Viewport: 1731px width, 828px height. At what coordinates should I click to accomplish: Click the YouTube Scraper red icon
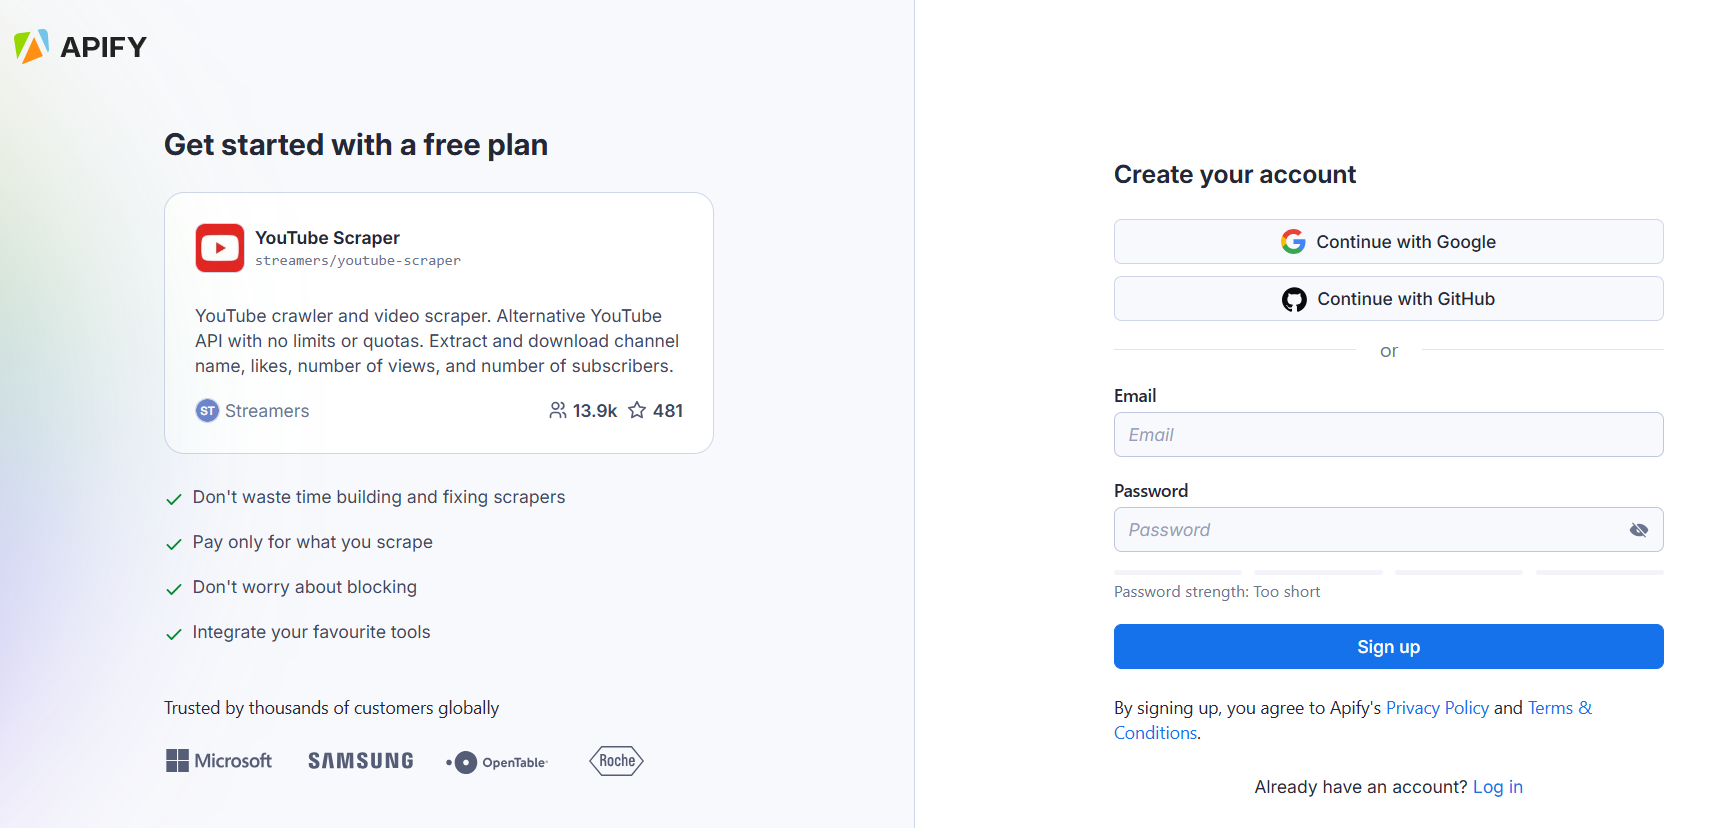[x=220, y=248]
